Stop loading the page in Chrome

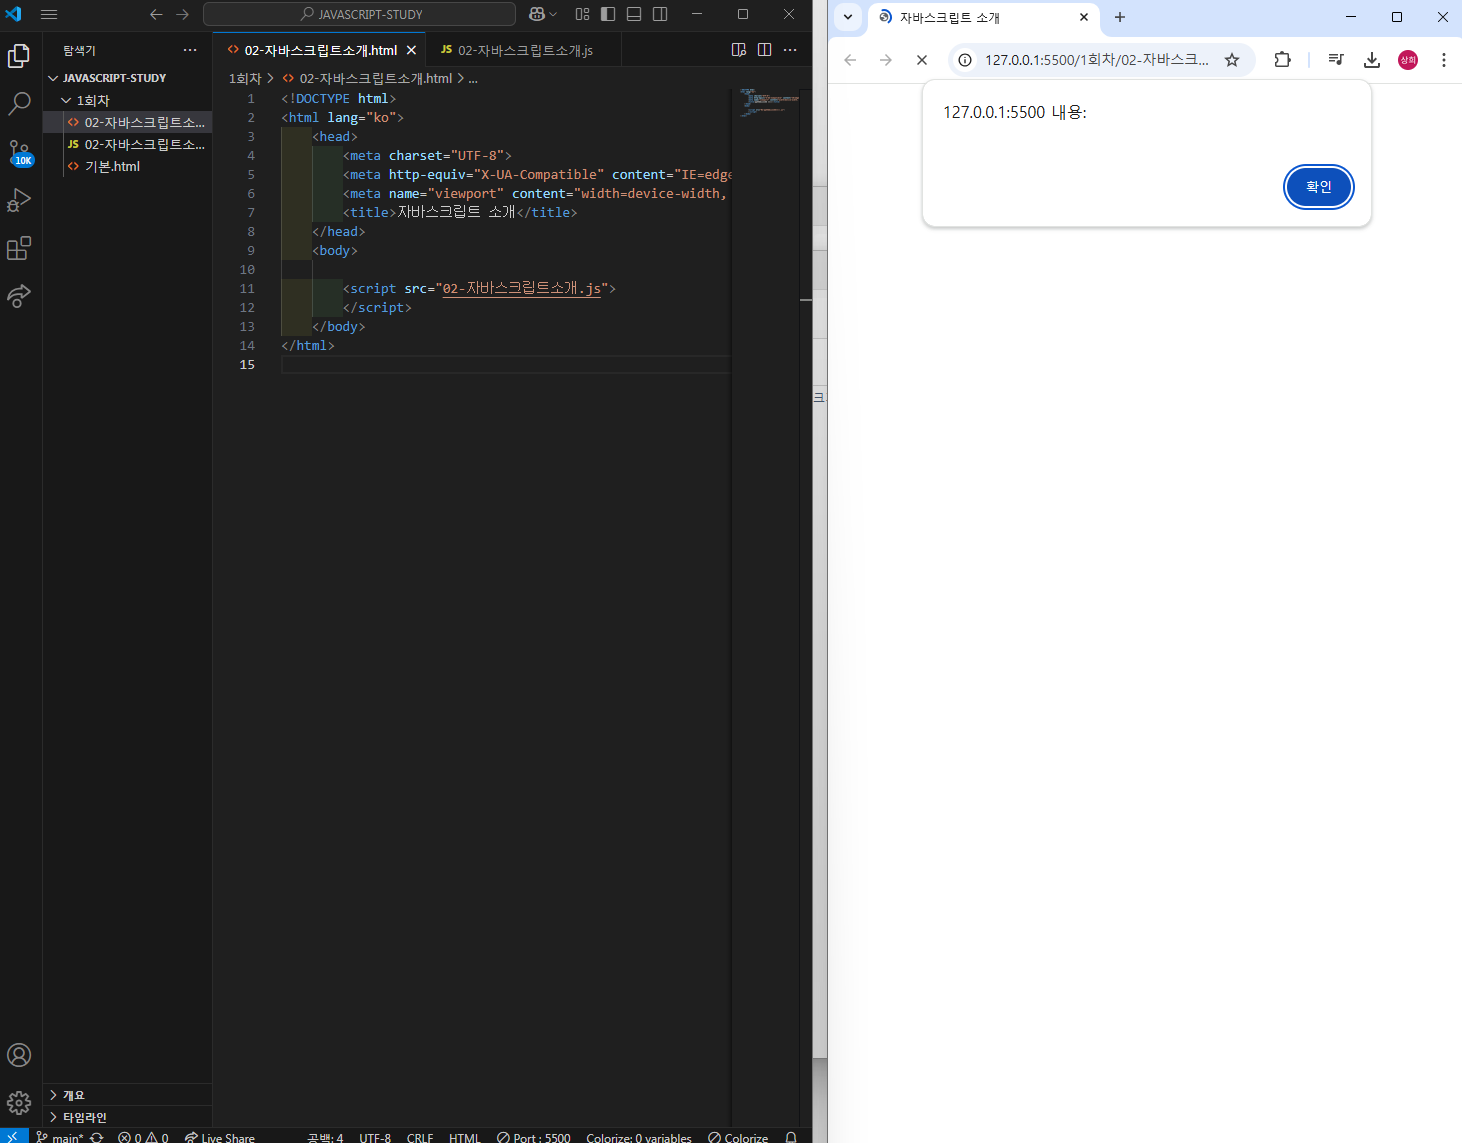(922, 60)
